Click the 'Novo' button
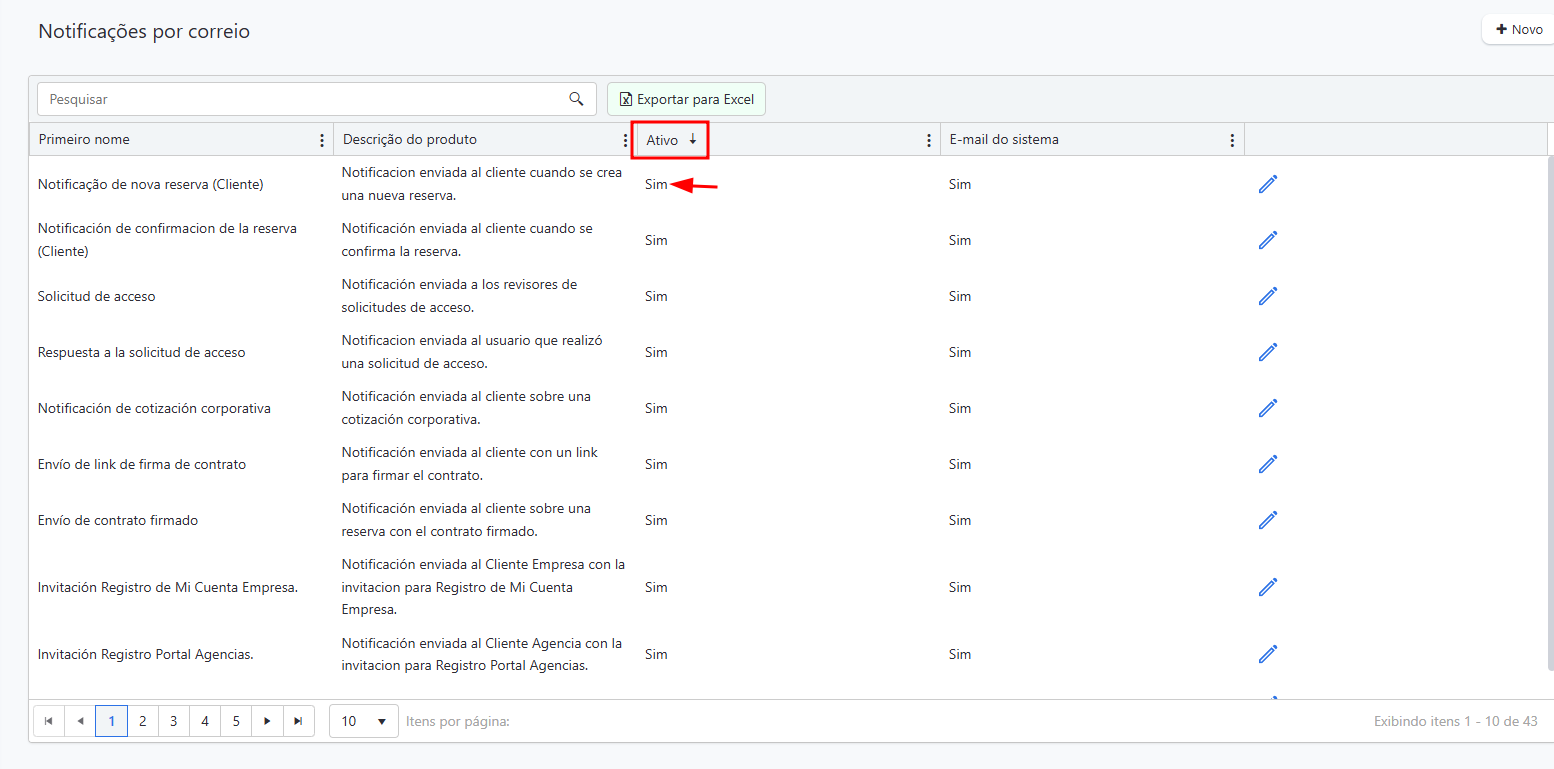The height and width of the screenshot is (769, 1554). click(1518, 30)
